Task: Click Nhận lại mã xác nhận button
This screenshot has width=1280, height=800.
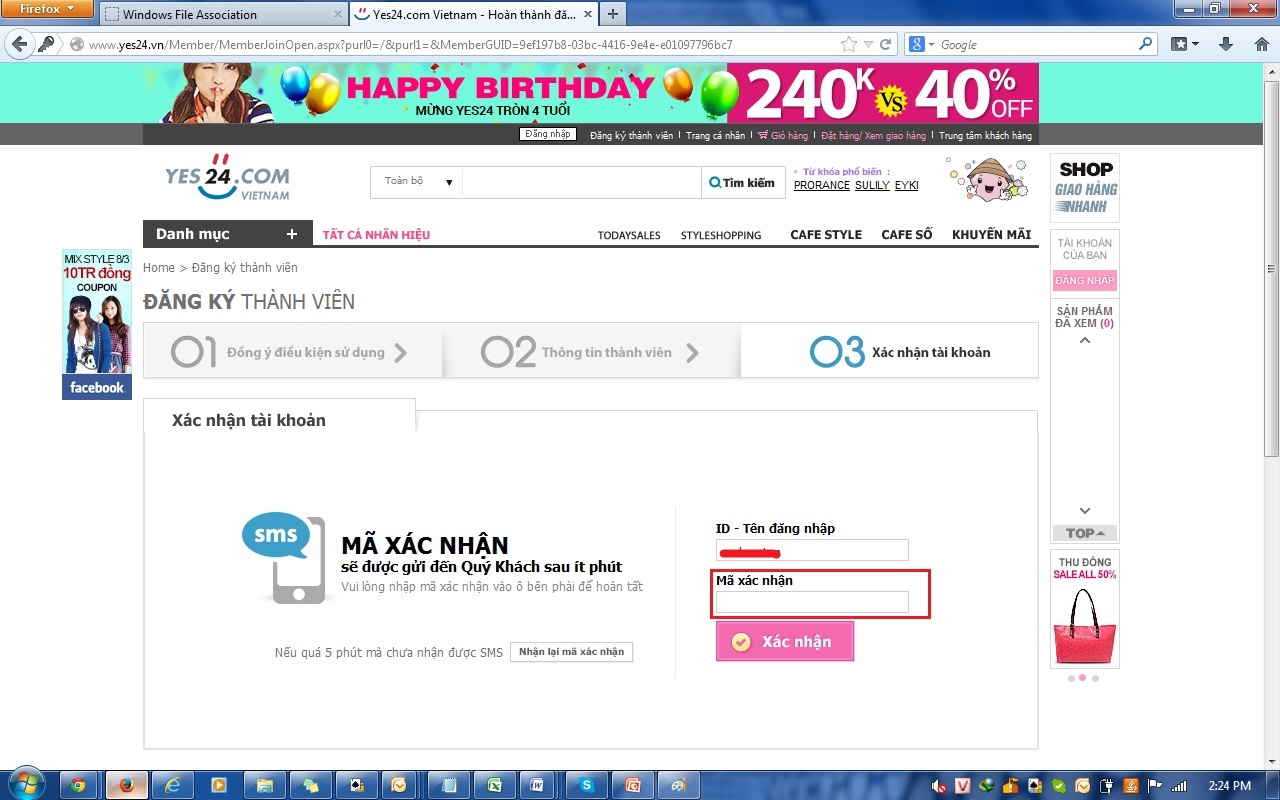Action: [x=571, y=652]
